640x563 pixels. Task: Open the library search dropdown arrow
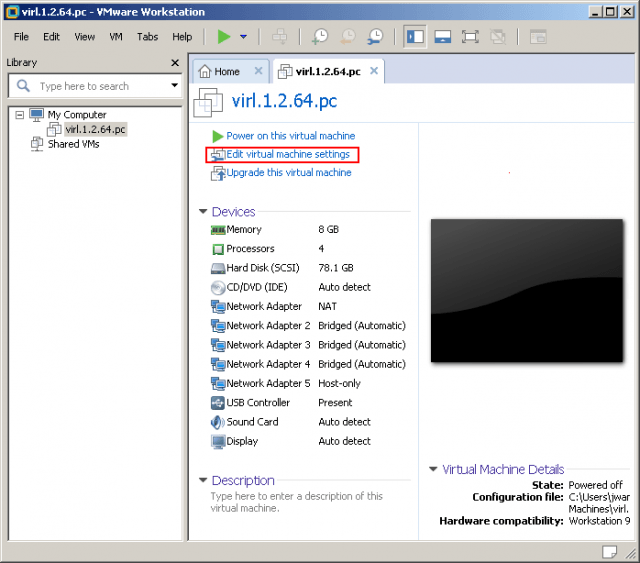174,85
